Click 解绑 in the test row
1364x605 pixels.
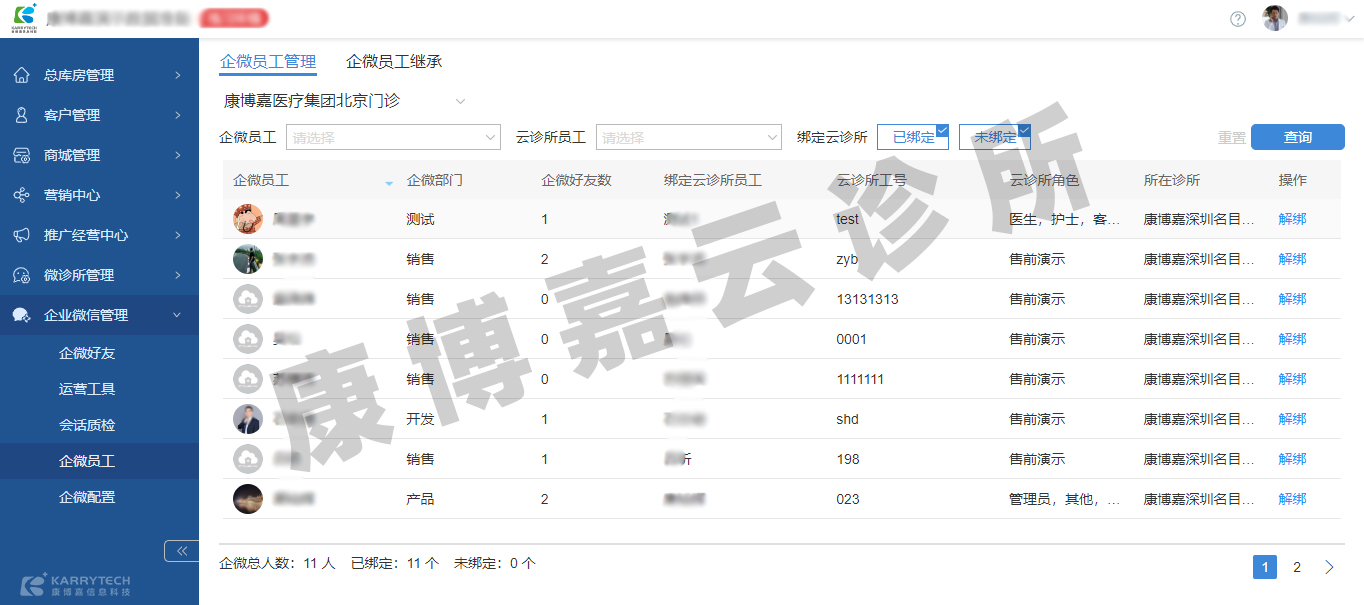[1292, 219]
